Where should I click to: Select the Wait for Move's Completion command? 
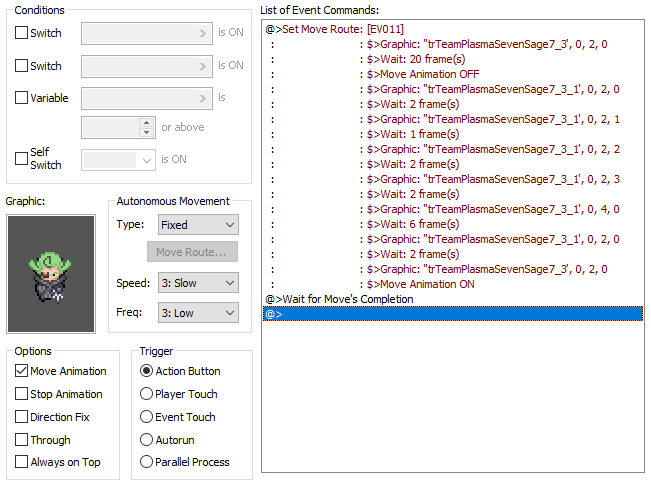click(339, 299)
